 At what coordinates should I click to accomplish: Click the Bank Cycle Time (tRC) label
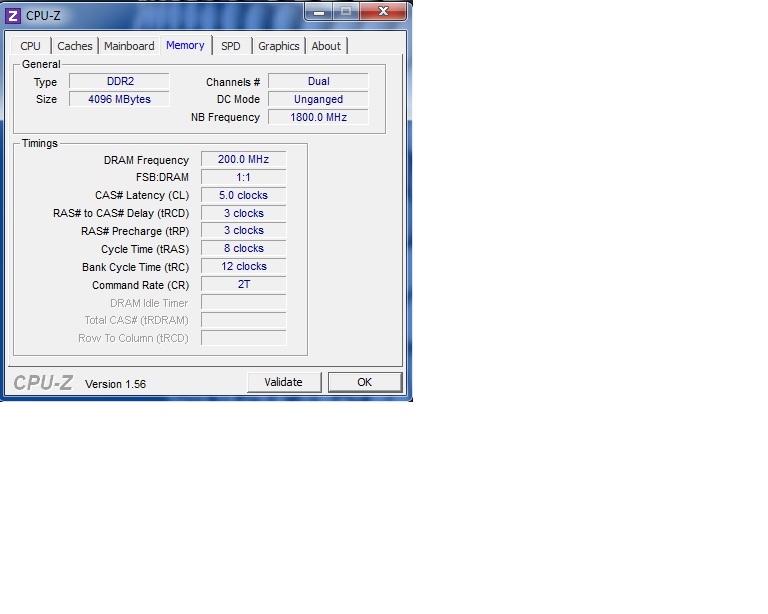point(136,267)
